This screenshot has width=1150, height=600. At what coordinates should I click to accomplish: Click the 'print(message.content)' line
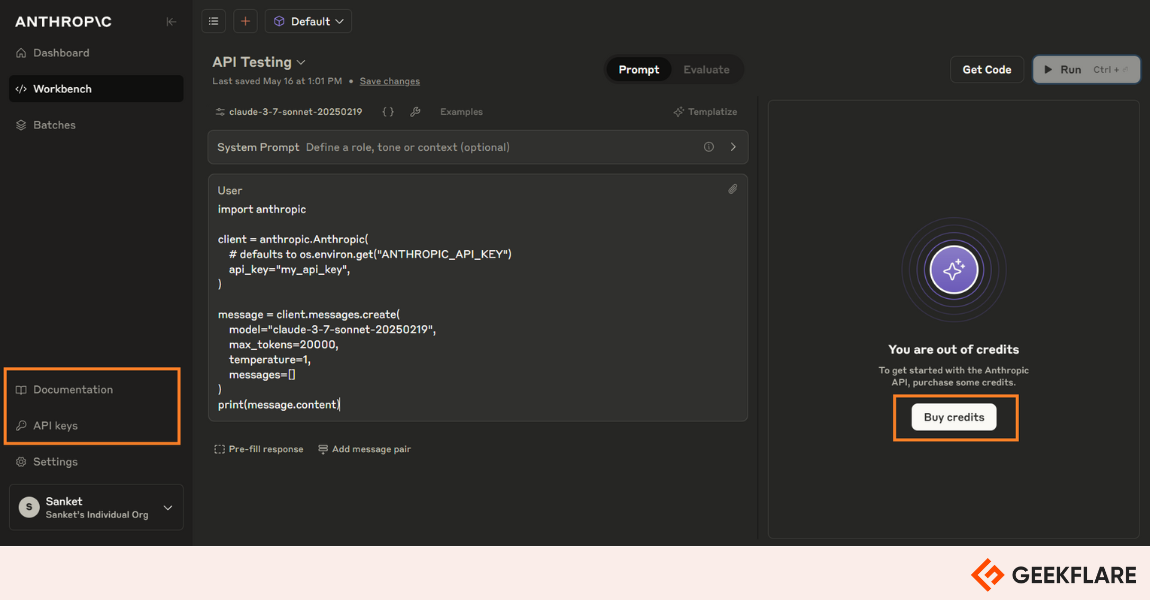click(279, 404)
